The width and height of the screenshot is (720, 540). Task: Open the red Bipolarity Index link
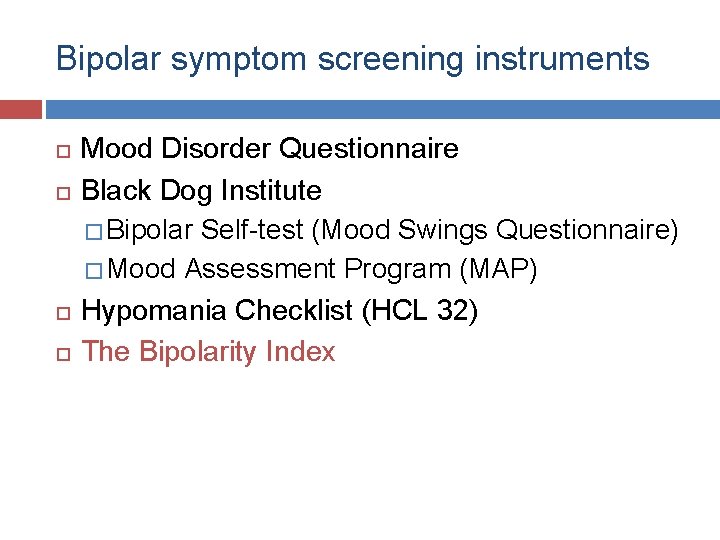pyautogui.click(x=208, y=352)
